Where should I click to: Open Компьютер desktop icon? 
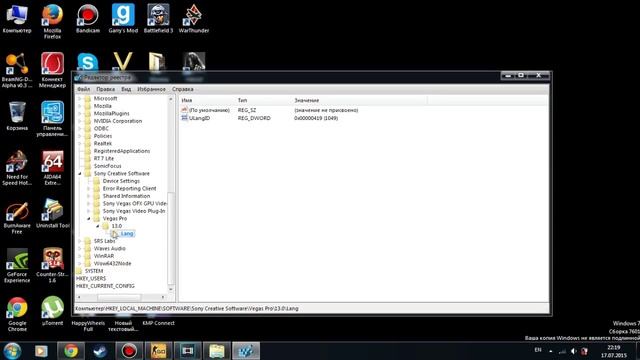(x=17, y=18)
